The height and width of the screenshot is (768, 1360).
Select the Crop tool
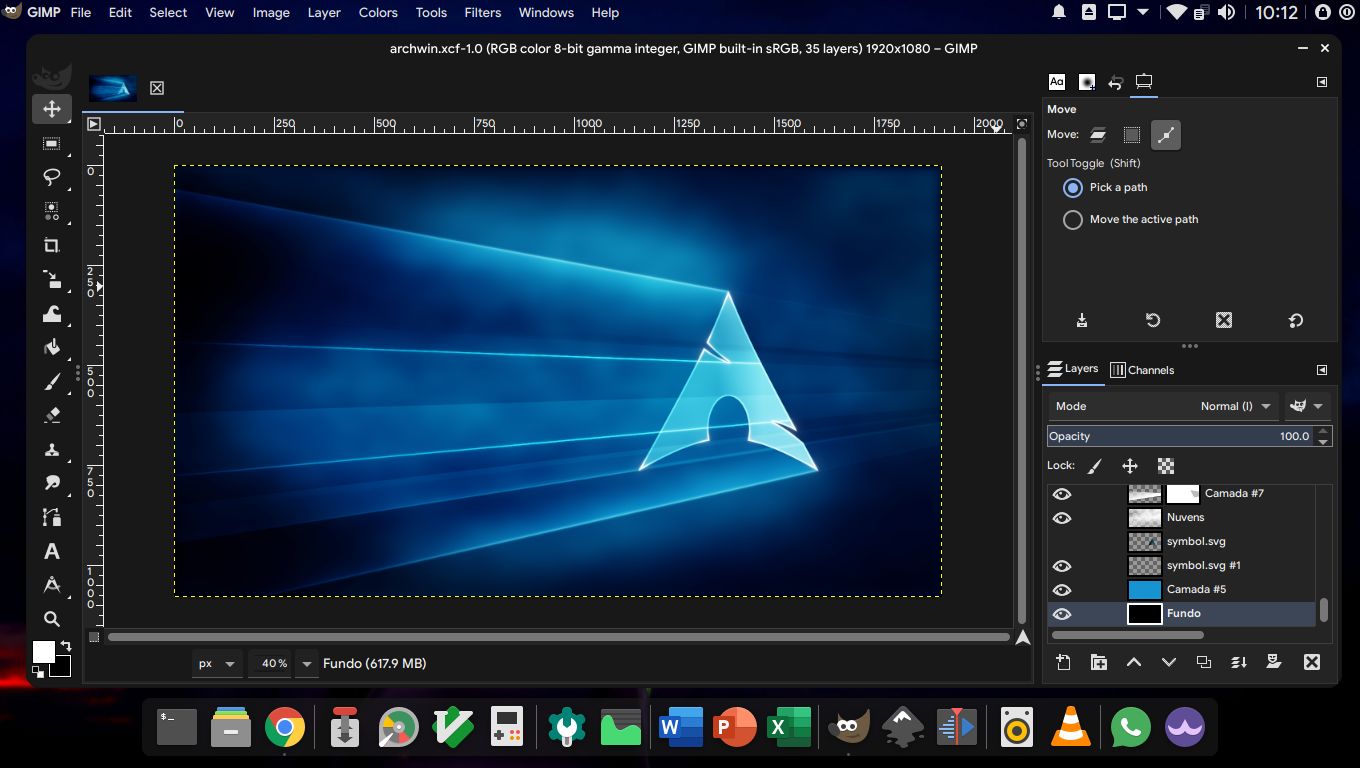click(x=52, y=245)
